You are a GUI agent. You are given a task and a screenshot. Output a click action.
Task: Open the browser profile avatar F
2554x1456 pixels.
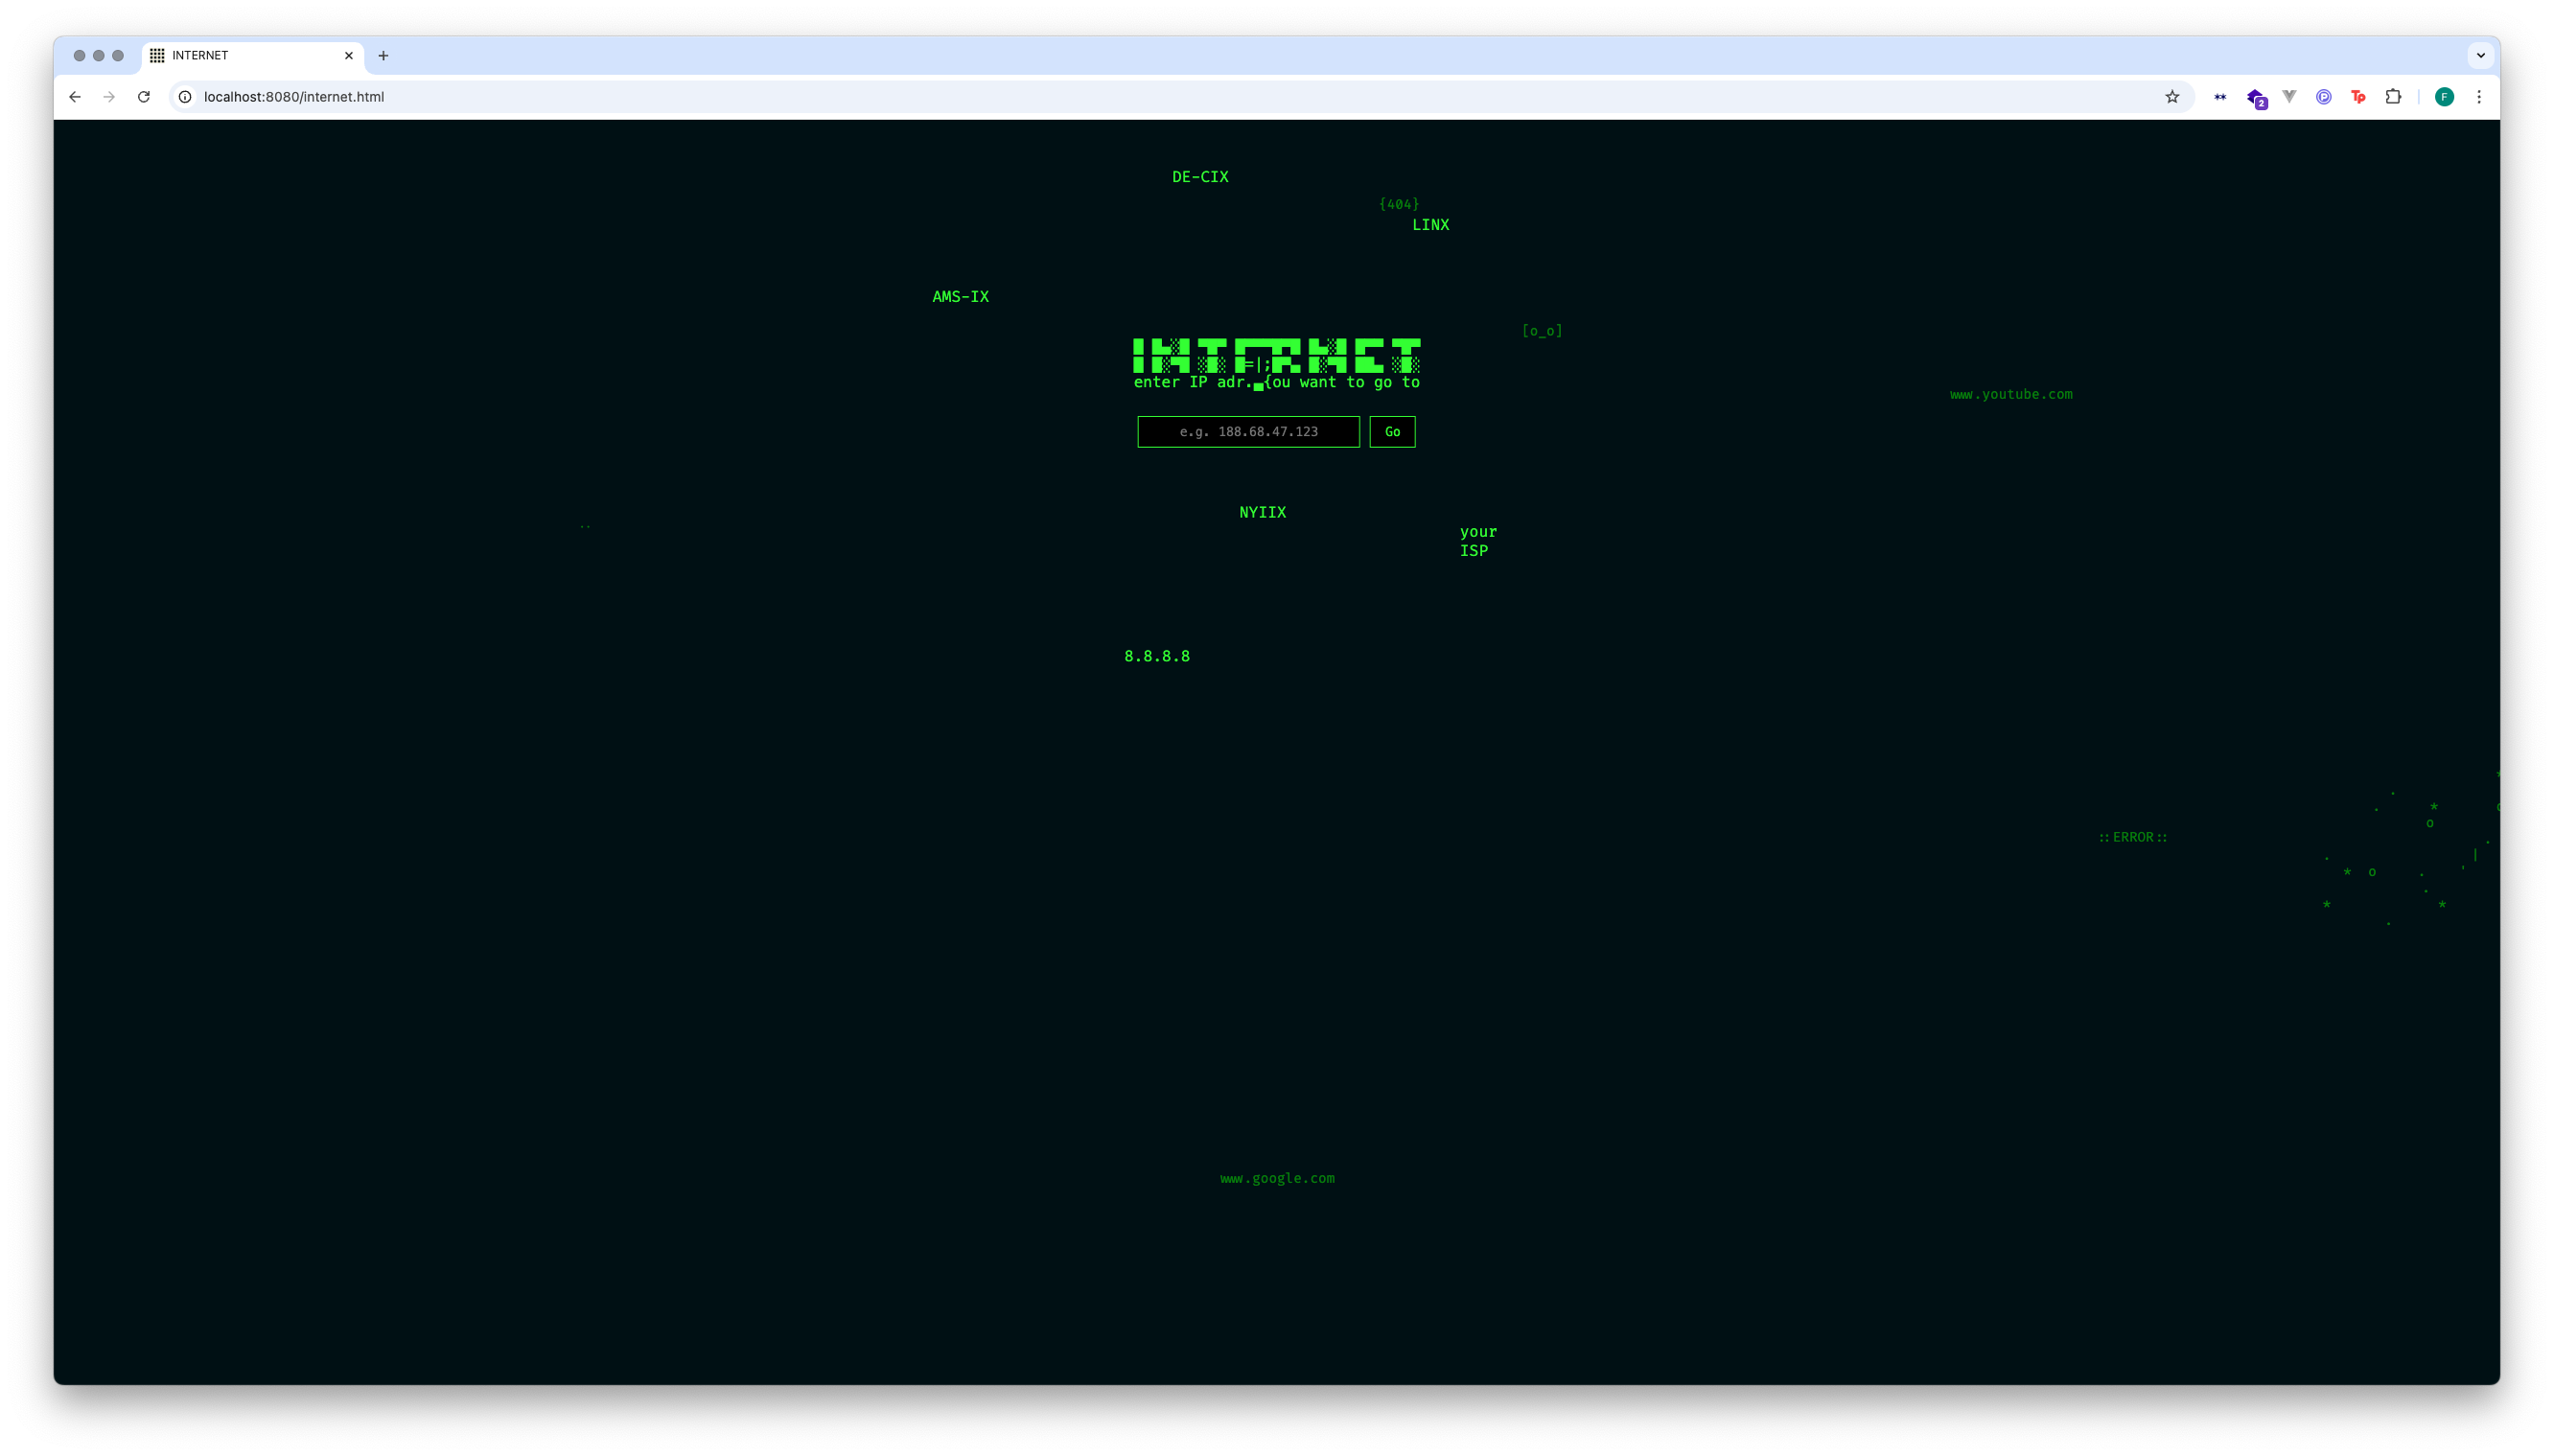click(x=2445, y=96)
